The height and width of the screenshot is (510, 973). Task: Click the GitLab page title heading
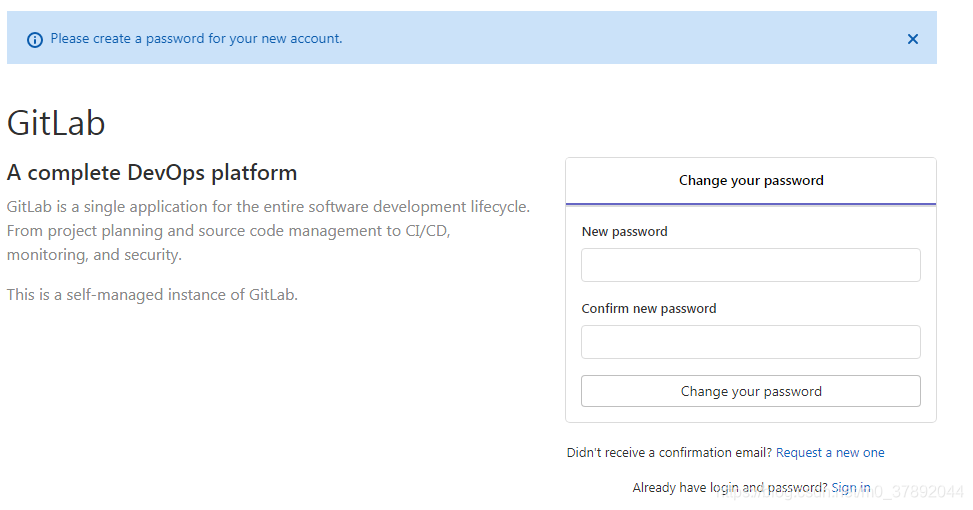click(x=56, y=123)
